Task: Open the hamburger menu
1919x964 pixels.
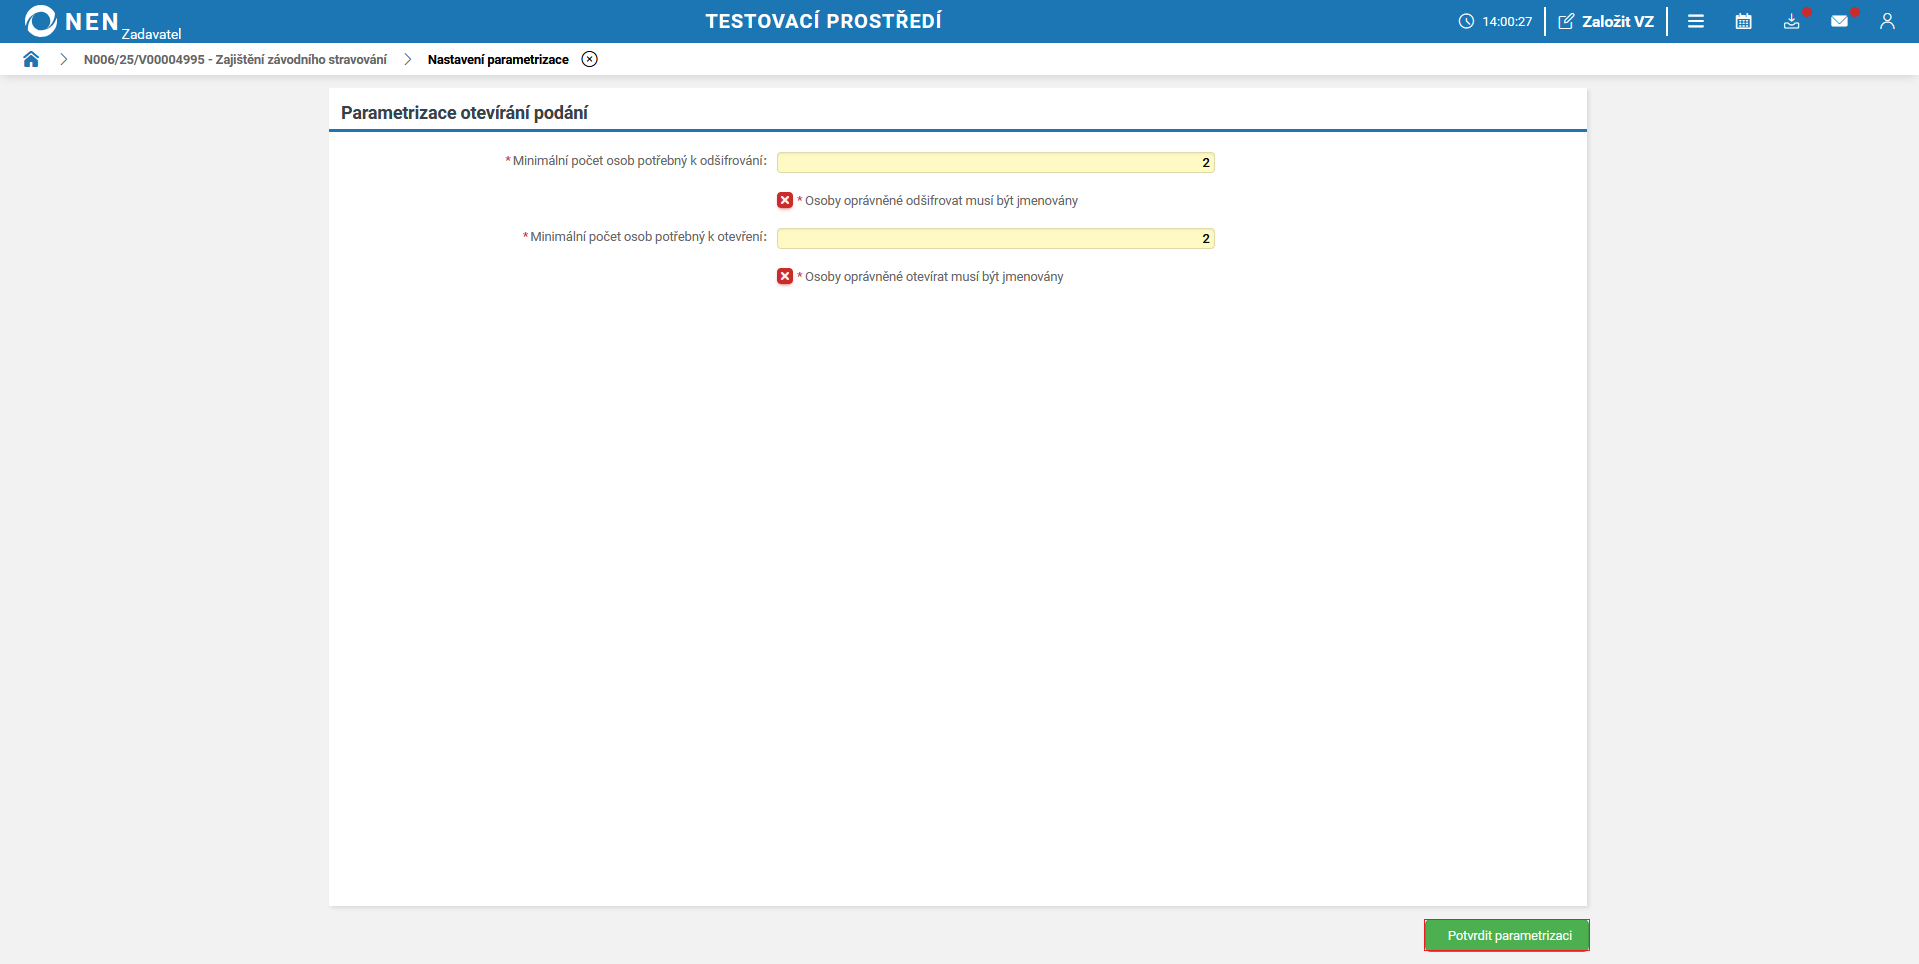Action: pyautogui.click(x=1696, y=21)
